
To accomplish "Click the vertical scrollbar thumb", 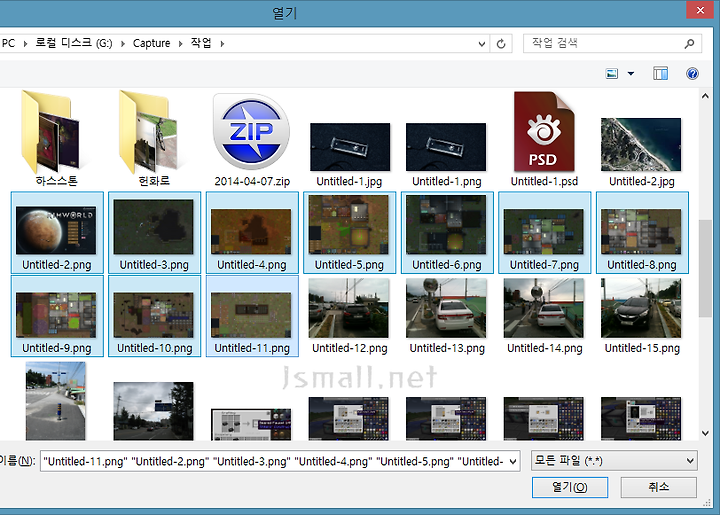I will (x=705, y=269).
